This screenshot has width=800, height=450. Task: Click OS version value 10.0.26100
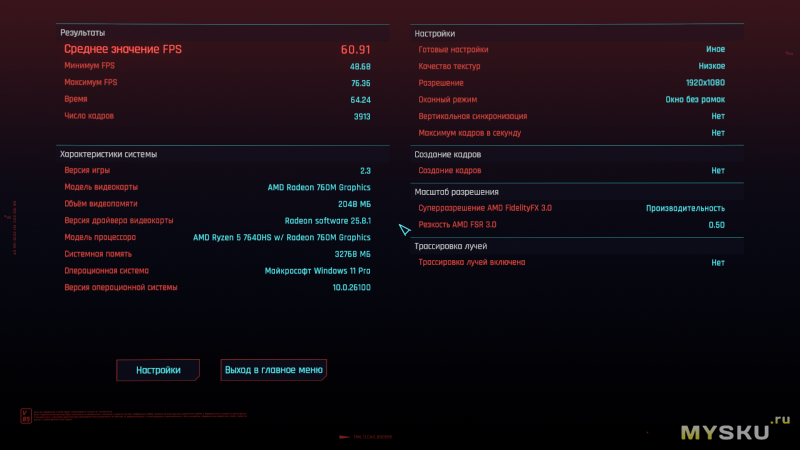352,287
